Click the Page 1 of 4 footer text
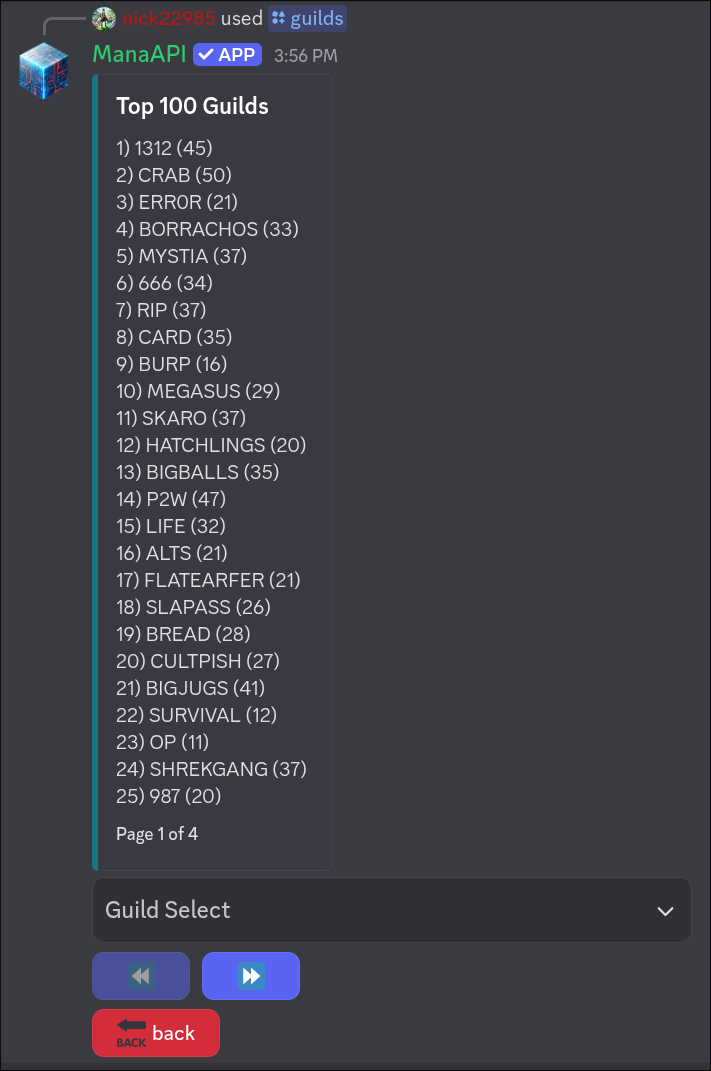This screenshot has width=711, height=1071. [156, 833]
